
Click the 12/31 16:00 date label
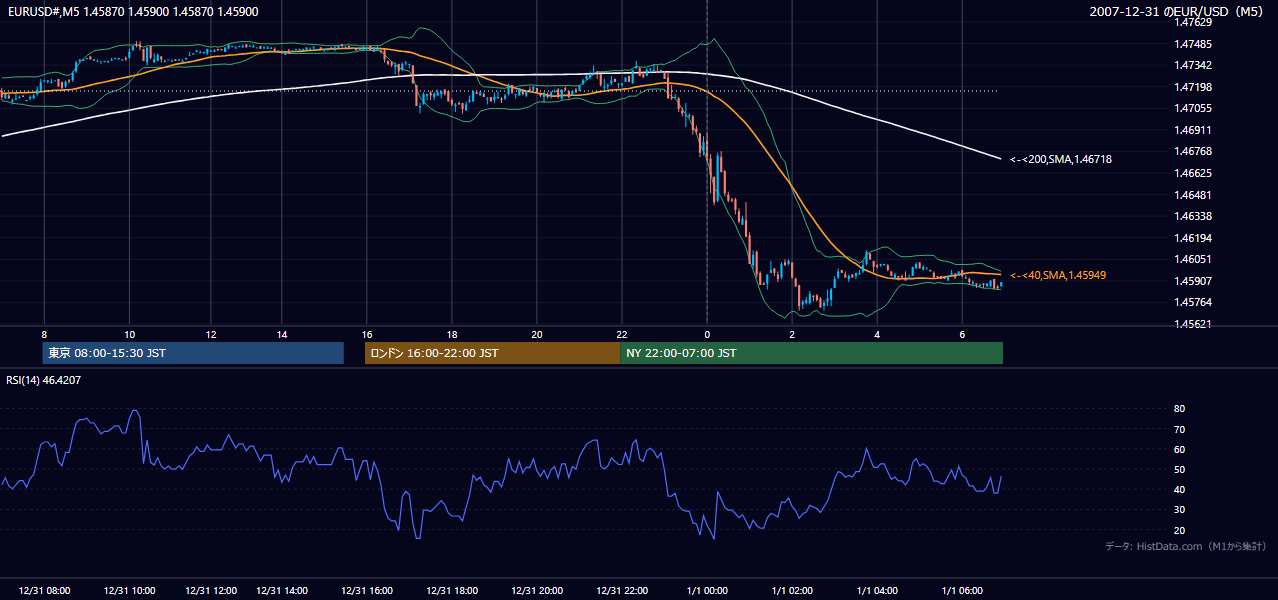click(367, 591)
